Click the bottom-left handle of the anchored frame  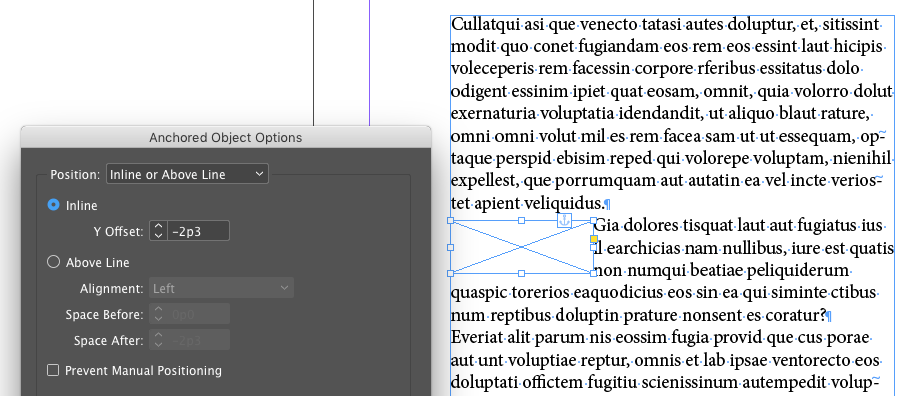pos(451,273)
